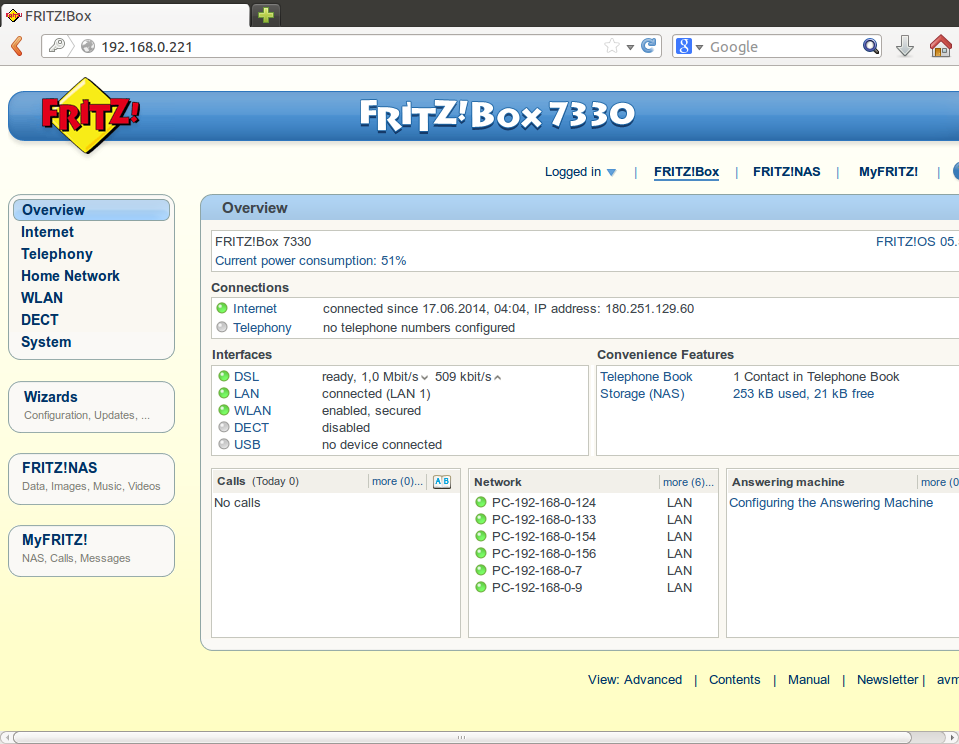This screenshot has height=744, width=959.
Task: Go to the browser home page icon
Action: pos(940,46)
